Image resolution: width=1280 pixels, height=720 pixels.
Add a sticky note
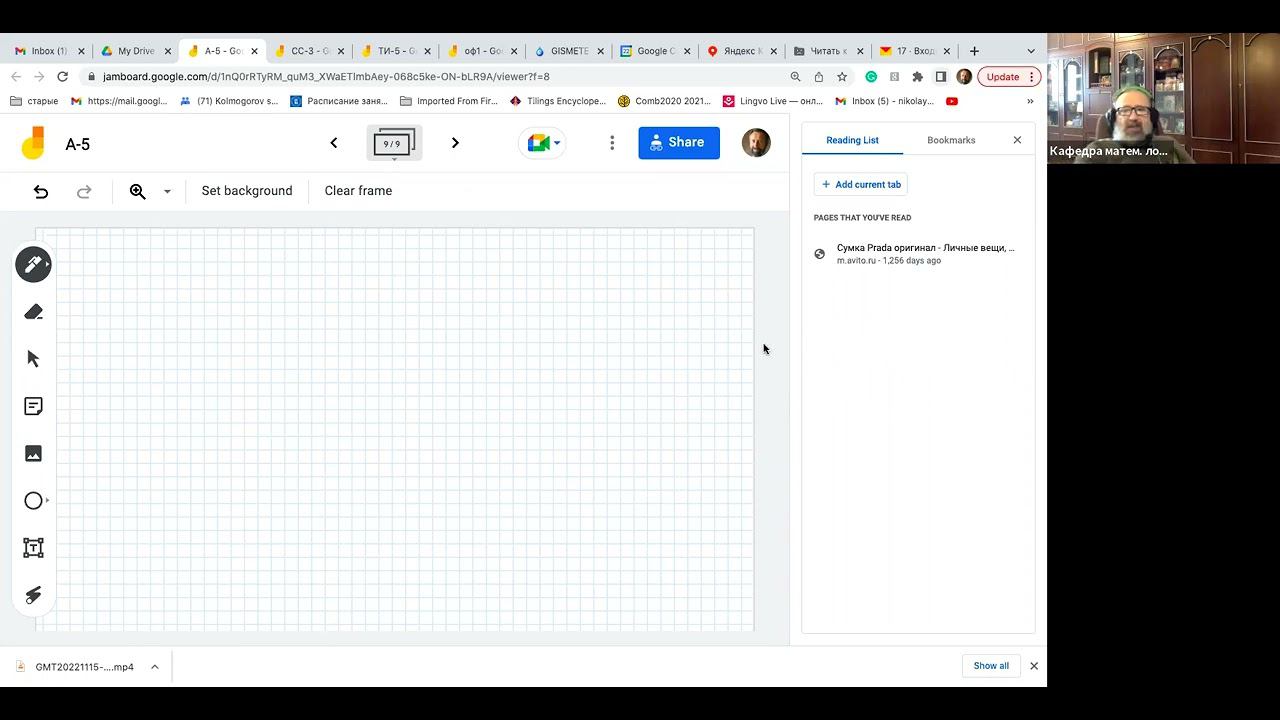tap(33, 406)
